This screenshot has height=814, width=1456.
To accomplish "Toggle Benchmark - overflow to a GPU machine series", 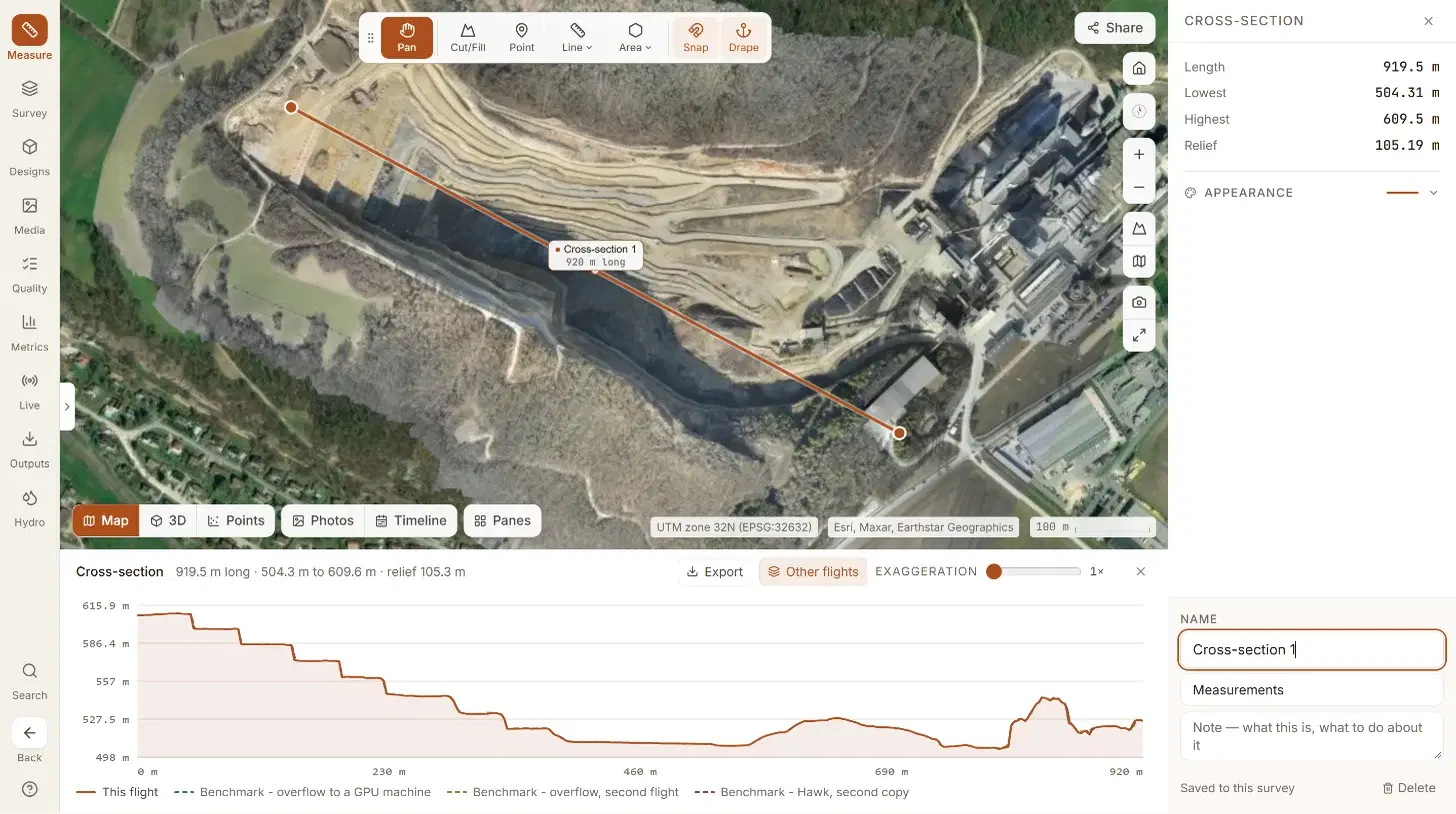I will tap(302, 792).
